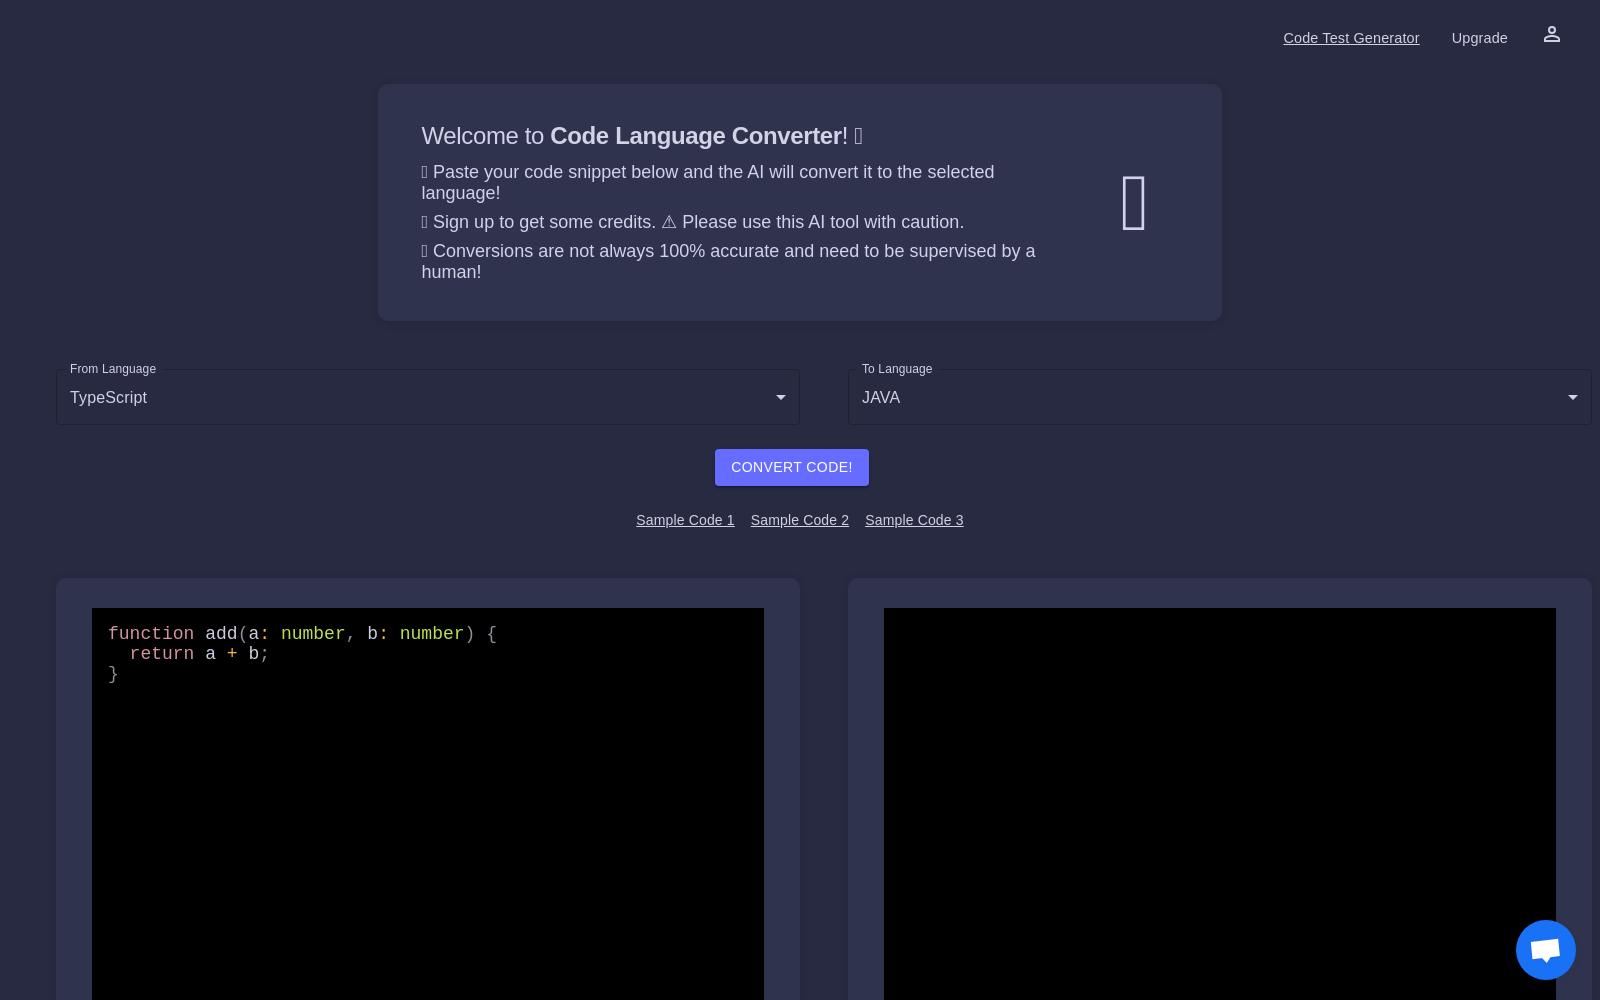This screenshot has height=1000, width=1600.
Task: Open the live chat bubble widget
Action: [1545, 950]
